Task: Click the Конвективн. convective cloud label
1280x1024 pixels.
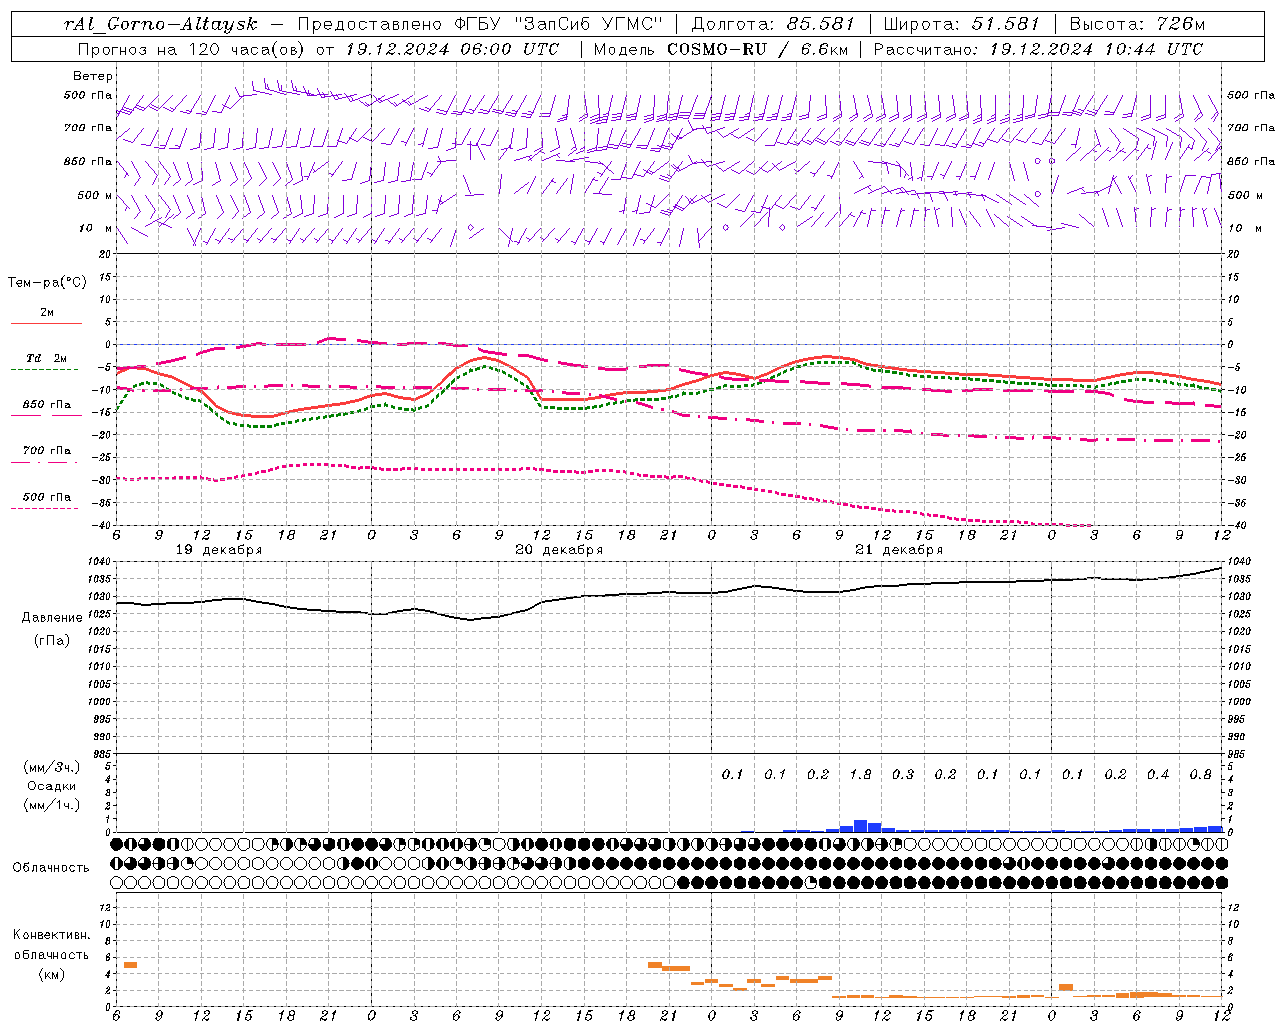Action: click(x=52, y=935)
